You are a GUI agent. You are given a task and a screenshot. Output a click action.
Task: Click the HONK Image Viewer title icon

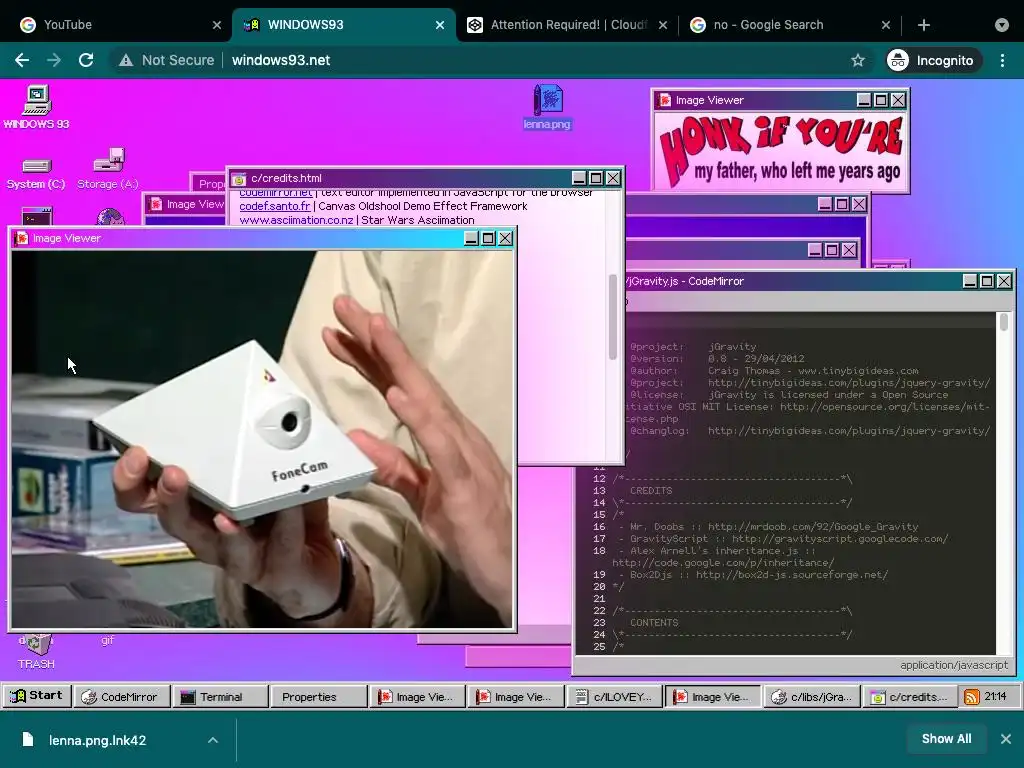click(665, 100)
